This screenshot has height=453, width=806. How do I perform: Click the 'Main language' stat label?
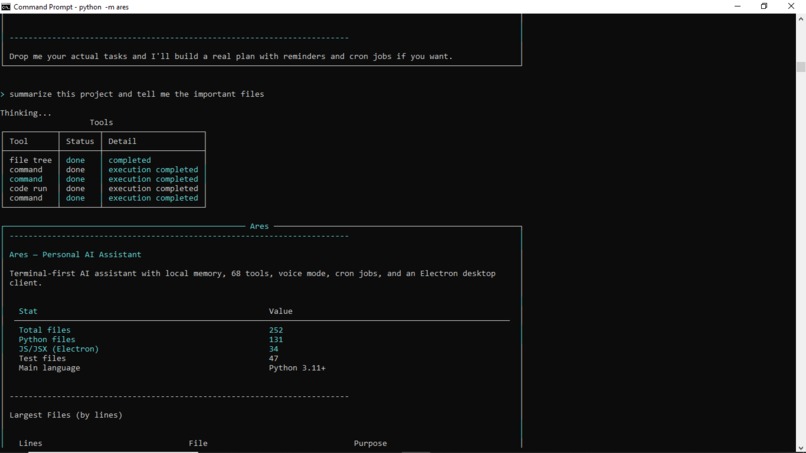(49, 368)
